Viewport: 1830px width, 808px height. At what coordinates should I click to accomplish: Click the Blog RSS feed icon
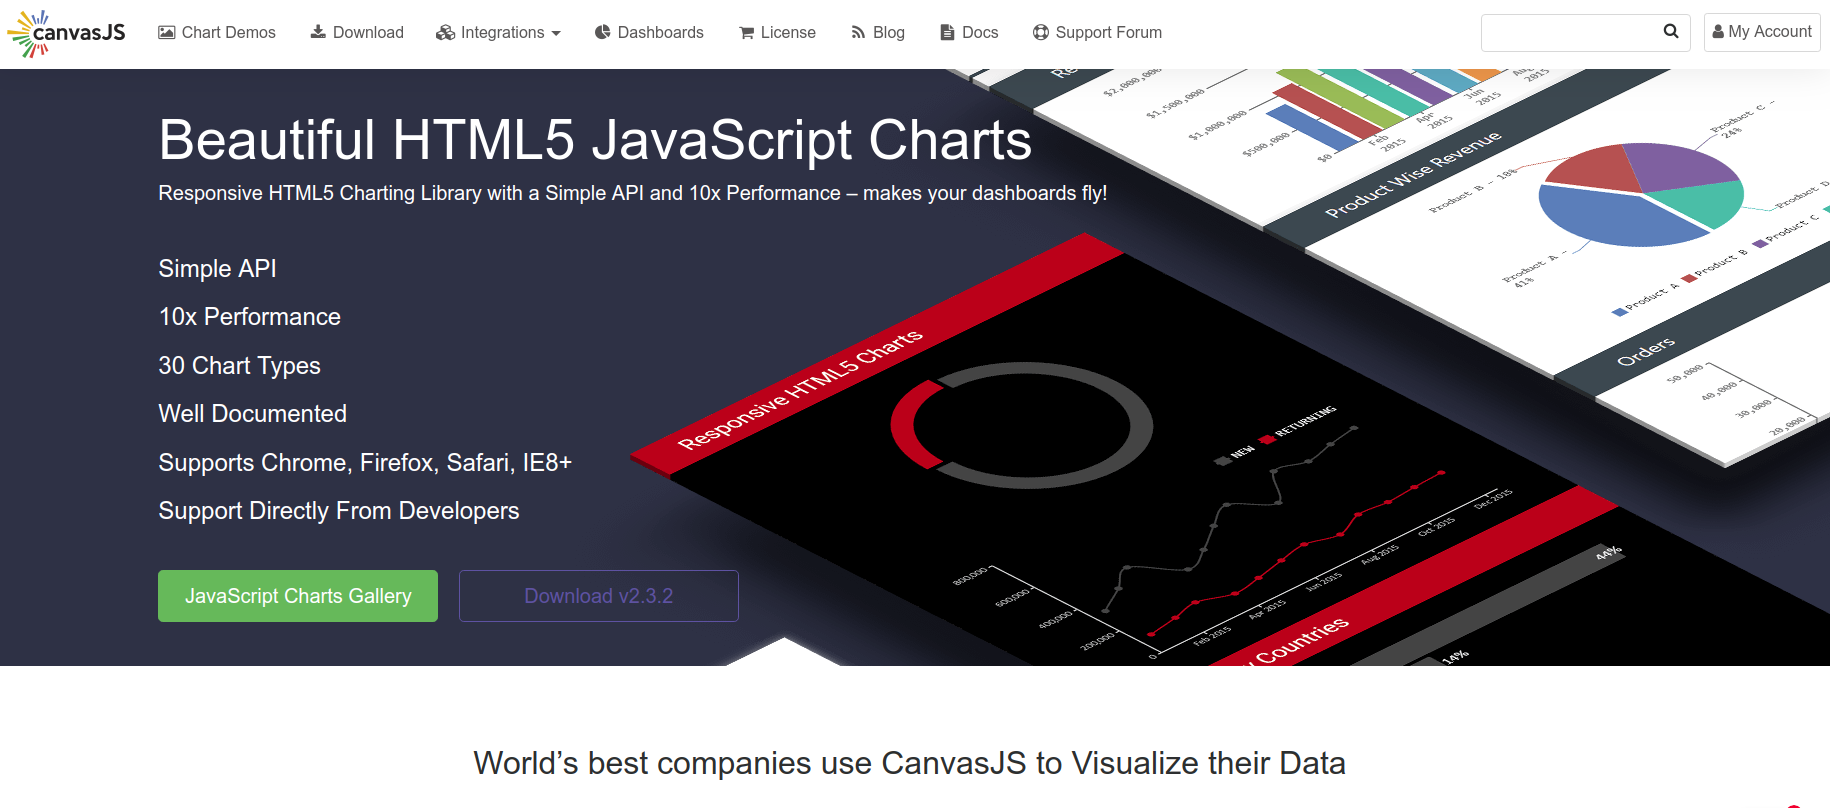(x=858, y=33)
